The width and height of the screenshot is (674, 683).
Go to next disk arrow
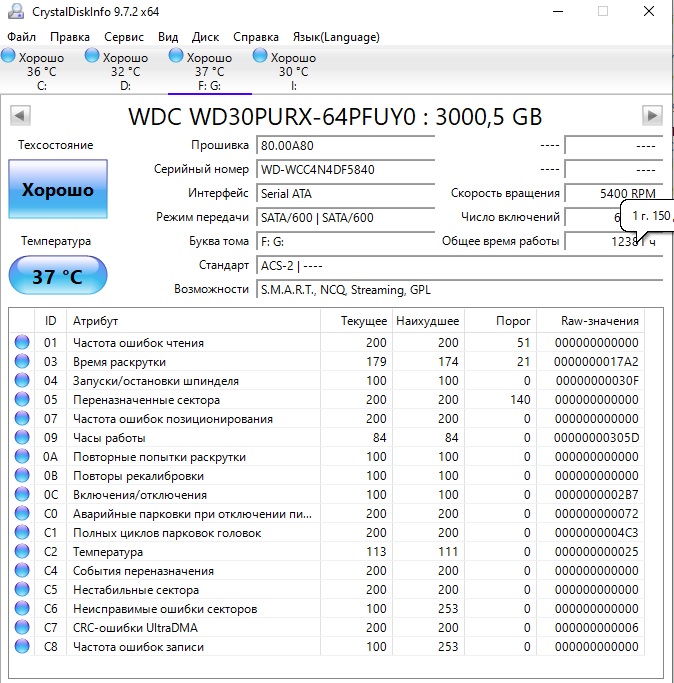click(x=652, y=115)
